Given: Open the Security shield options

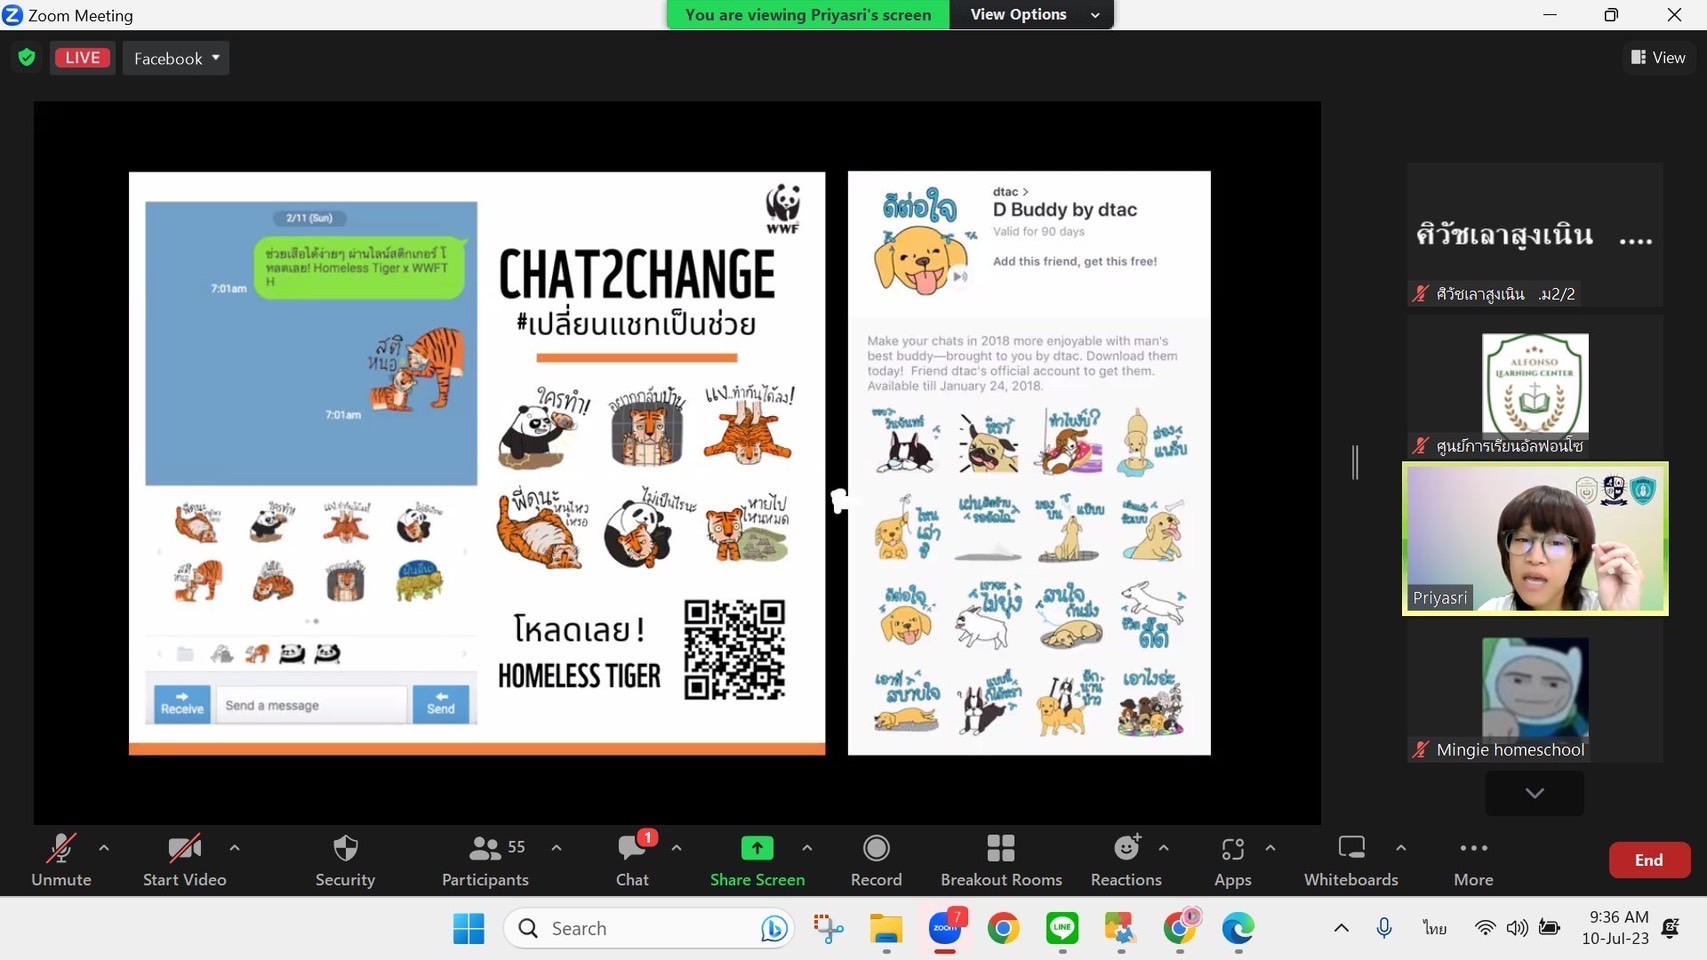Looking at the screenshot, I should (x=345, y=860).
